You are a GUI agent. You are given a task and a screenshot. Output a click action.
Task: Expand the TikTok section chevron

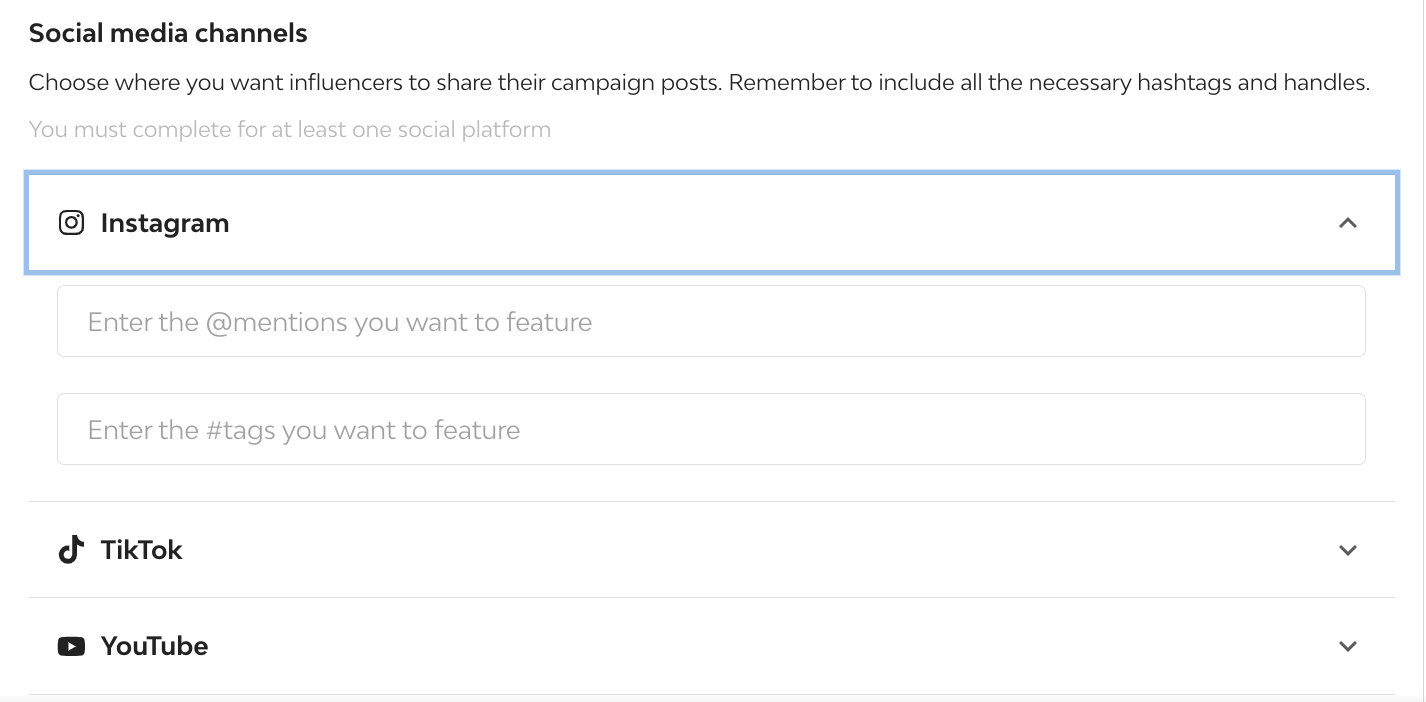point(1347,550)
